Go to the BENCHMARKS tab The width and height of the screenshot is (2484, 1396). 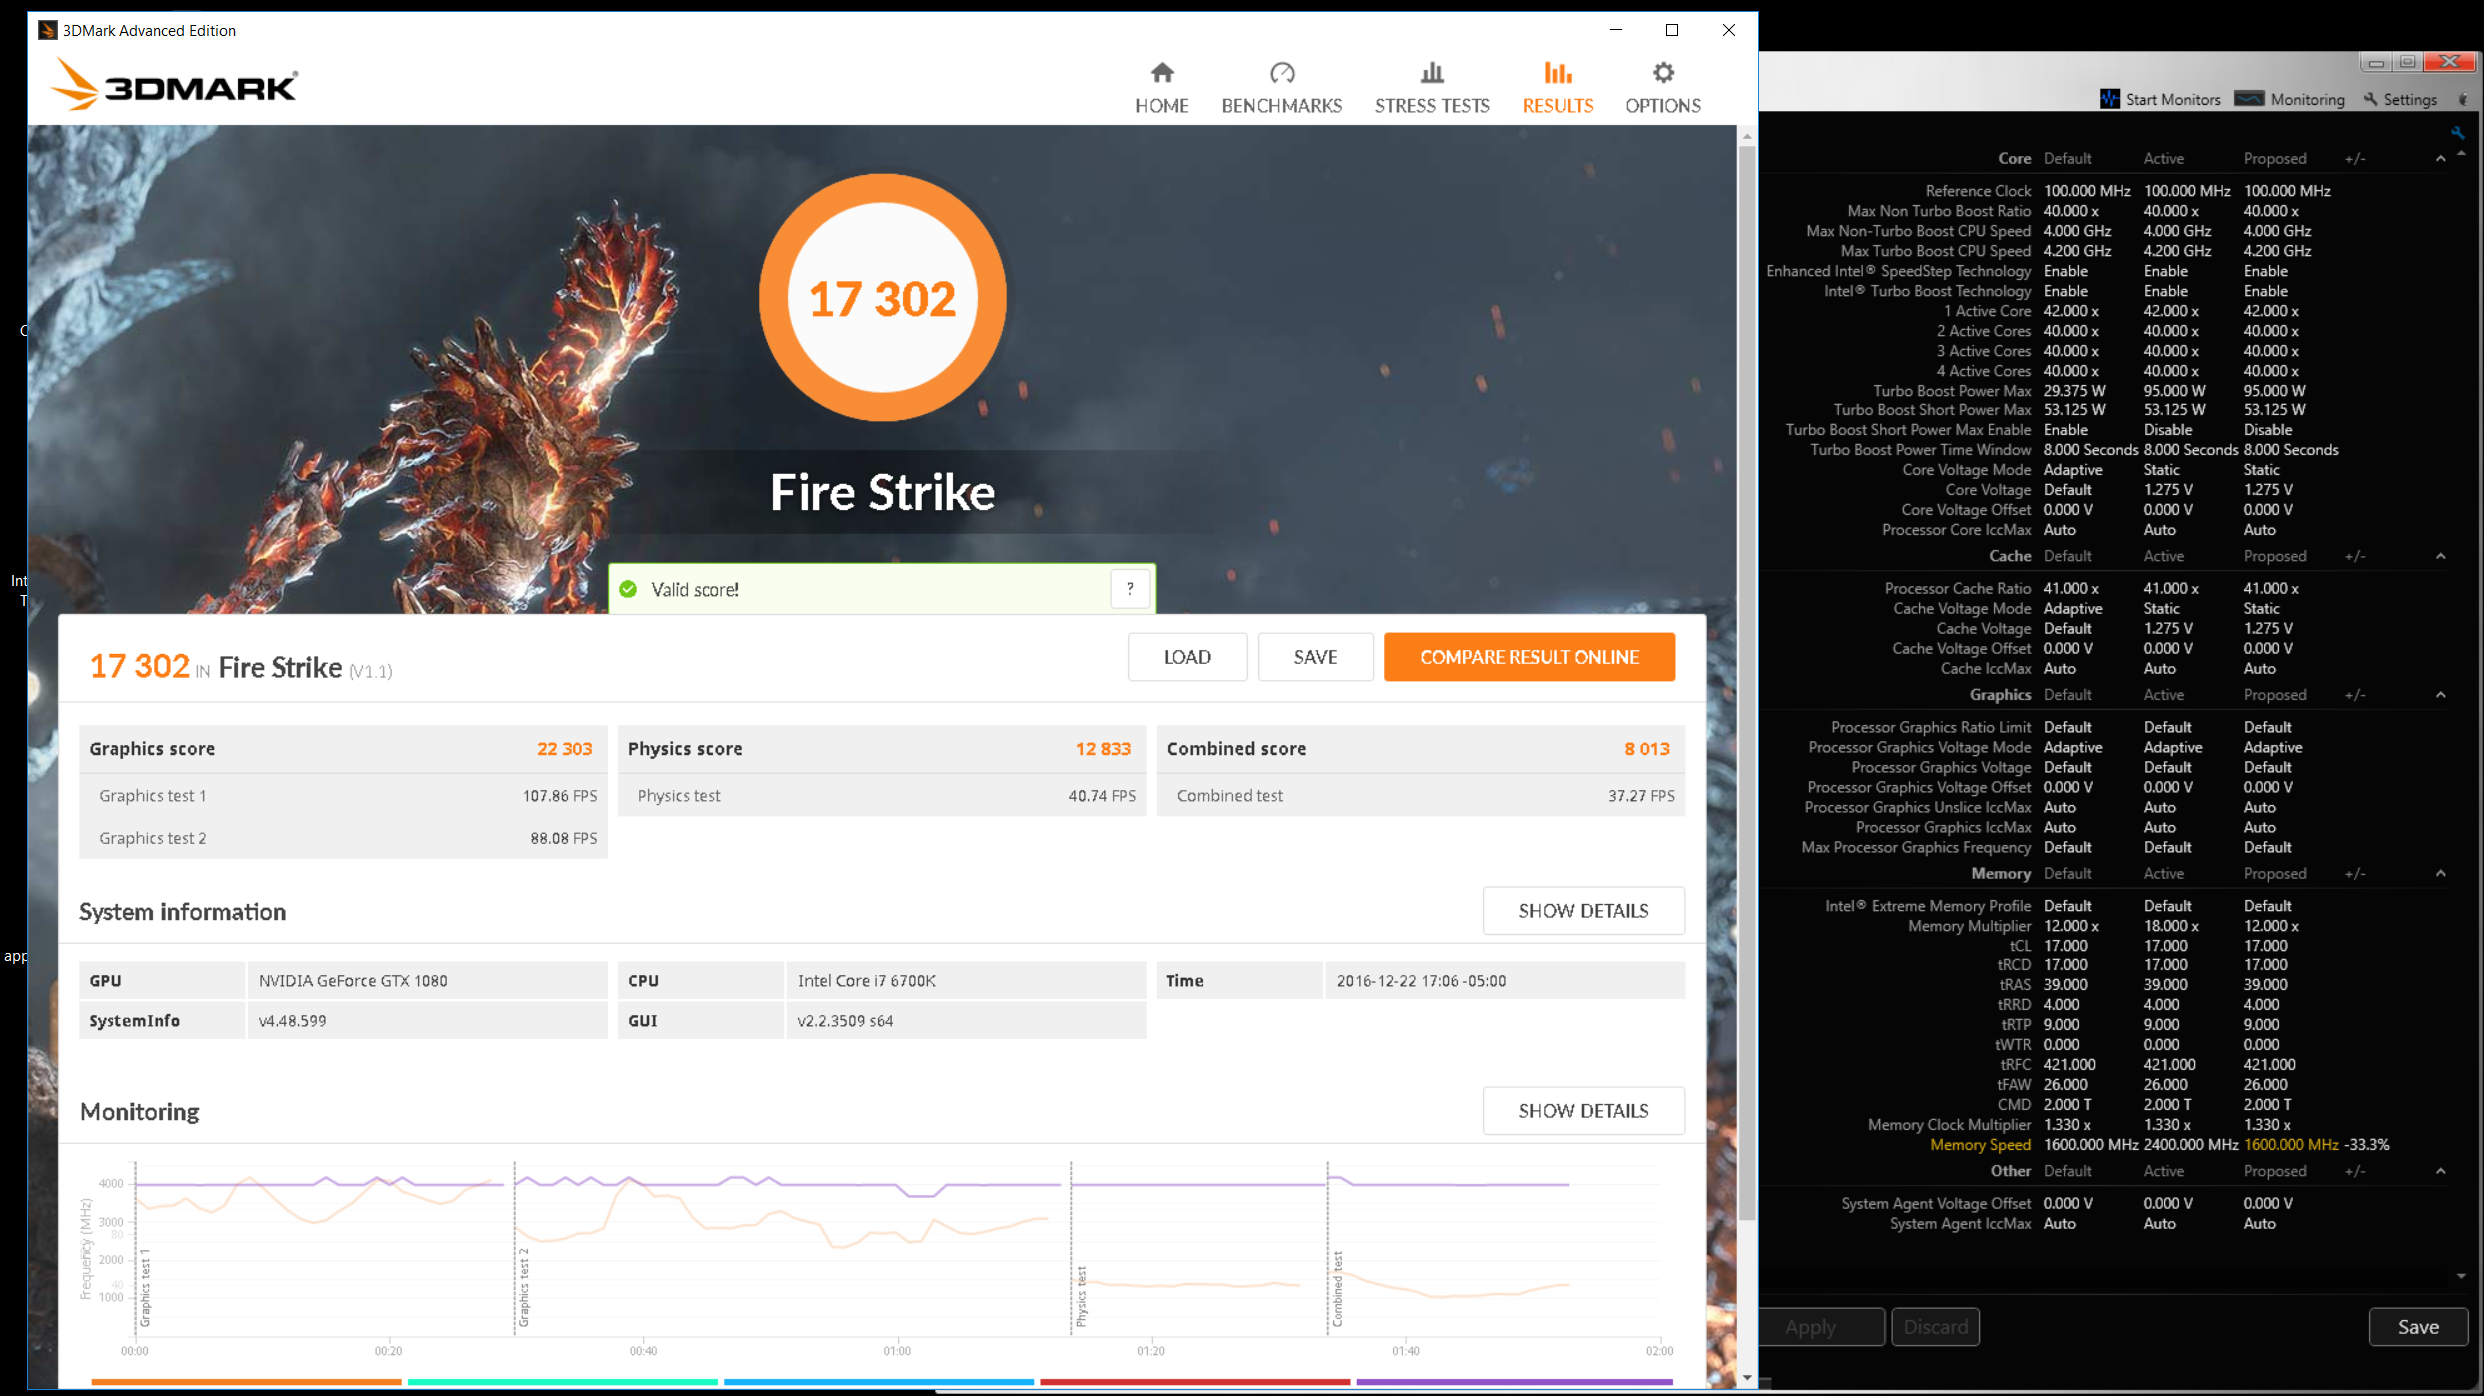[x=1281, y=88]
